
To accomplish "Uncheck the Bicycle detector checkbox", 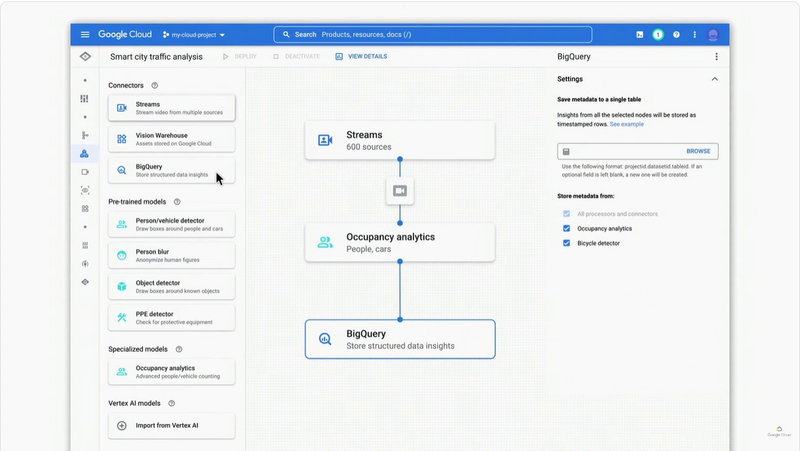I will click(566, 243).
